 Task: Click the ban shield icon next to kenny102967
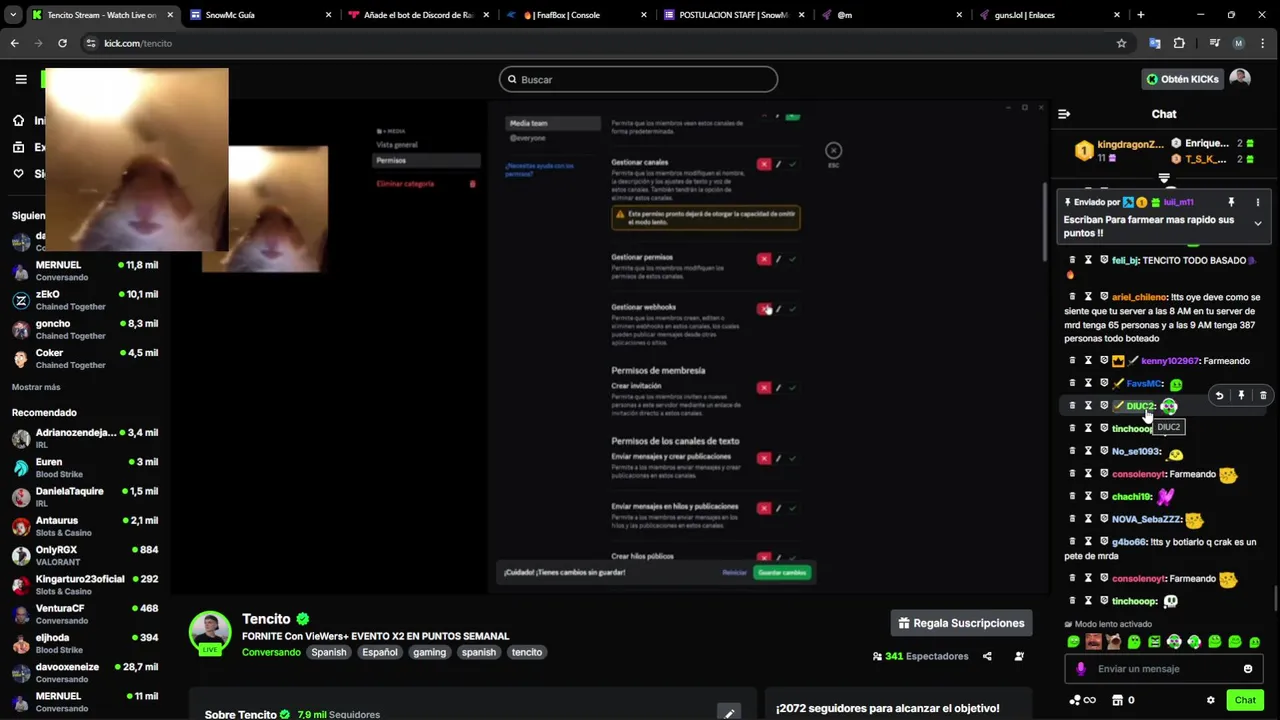[x=1104, y=361]
